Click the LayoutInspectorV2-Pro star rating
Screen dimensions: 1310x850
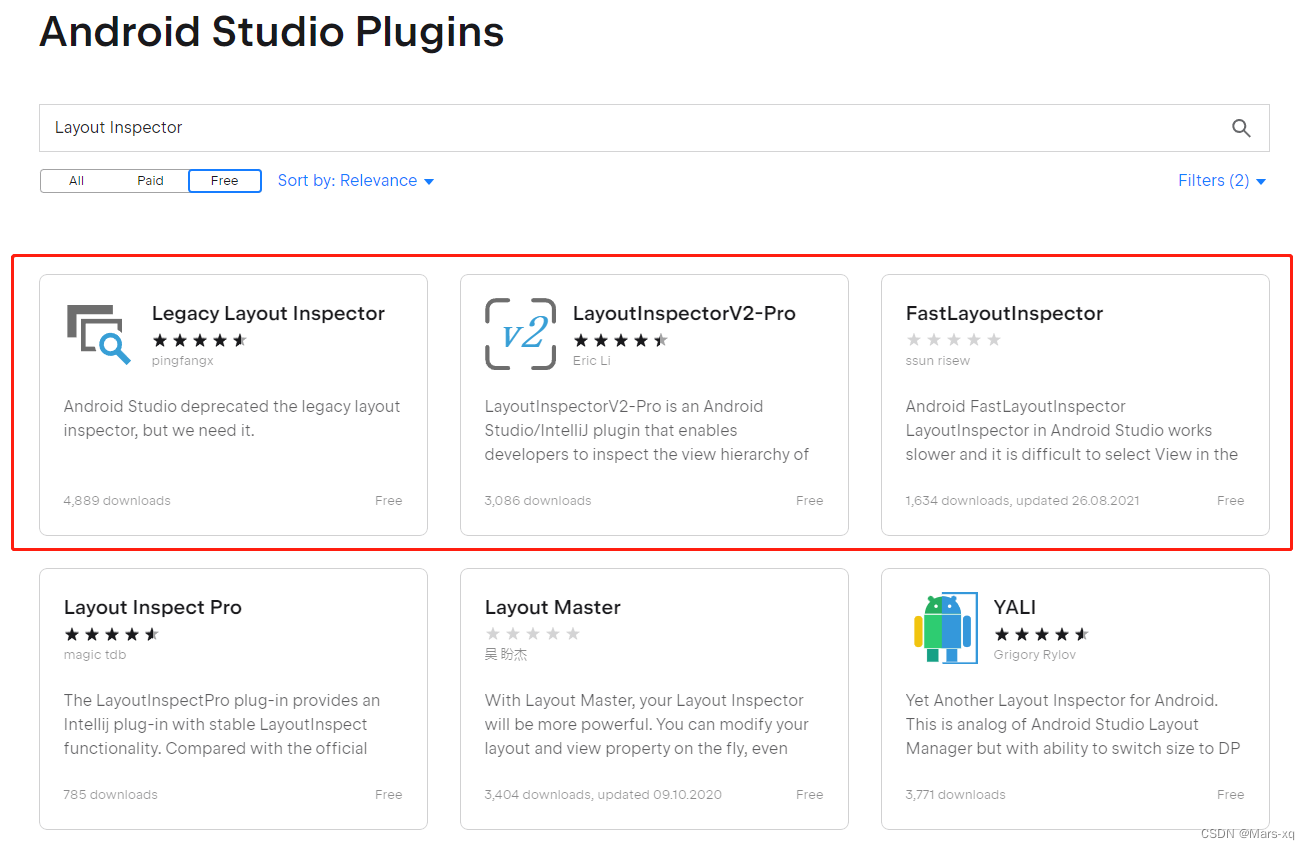point(620,340)
